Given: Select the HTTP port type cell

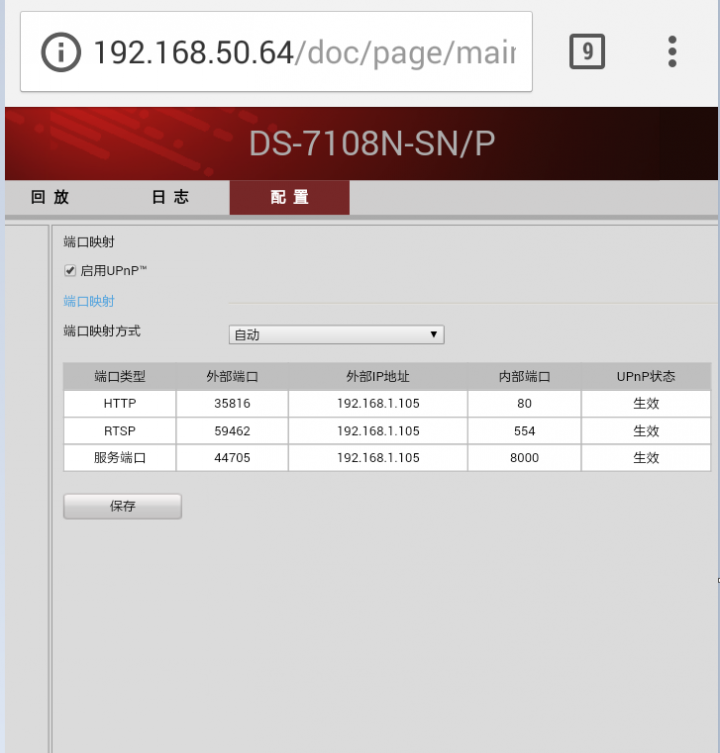Looking at the screenshot, I should tap(120, 403).
